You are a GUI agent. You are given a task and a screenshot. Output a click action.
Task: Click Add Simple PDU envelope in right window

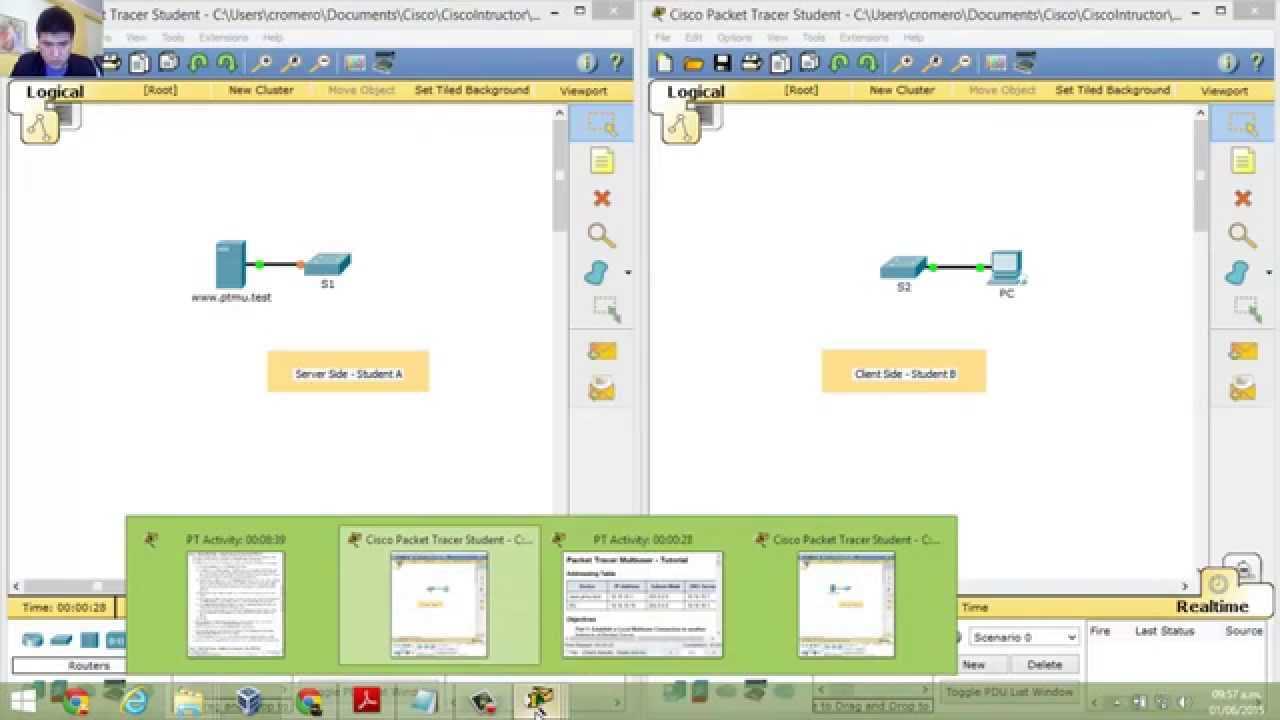[x=1243, y=351]
